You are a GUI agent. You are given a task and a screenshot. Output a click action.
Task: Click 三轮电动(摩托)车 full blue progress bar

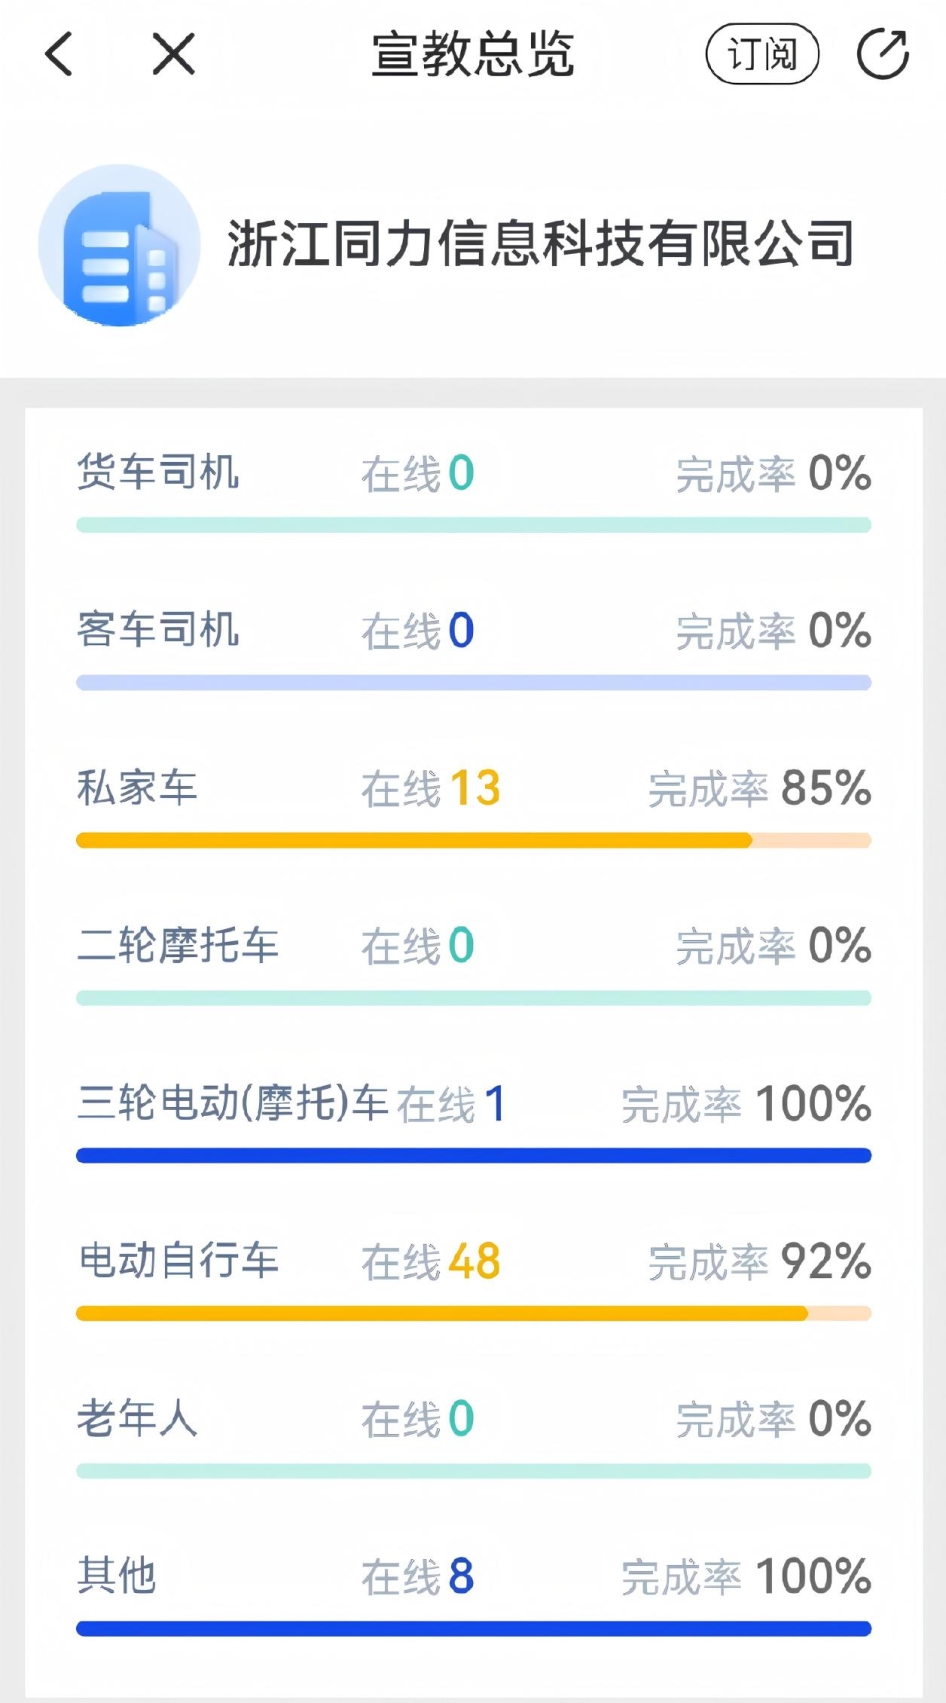(x=473, y=1156)
